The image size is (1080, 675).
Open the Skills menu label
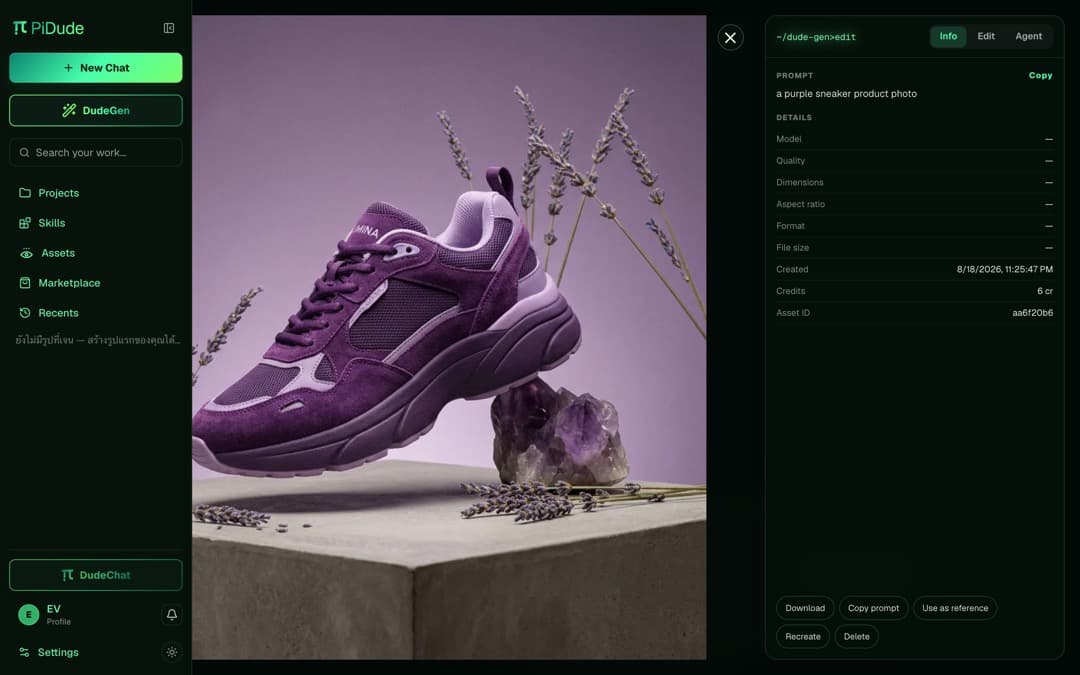pos(52,223)
